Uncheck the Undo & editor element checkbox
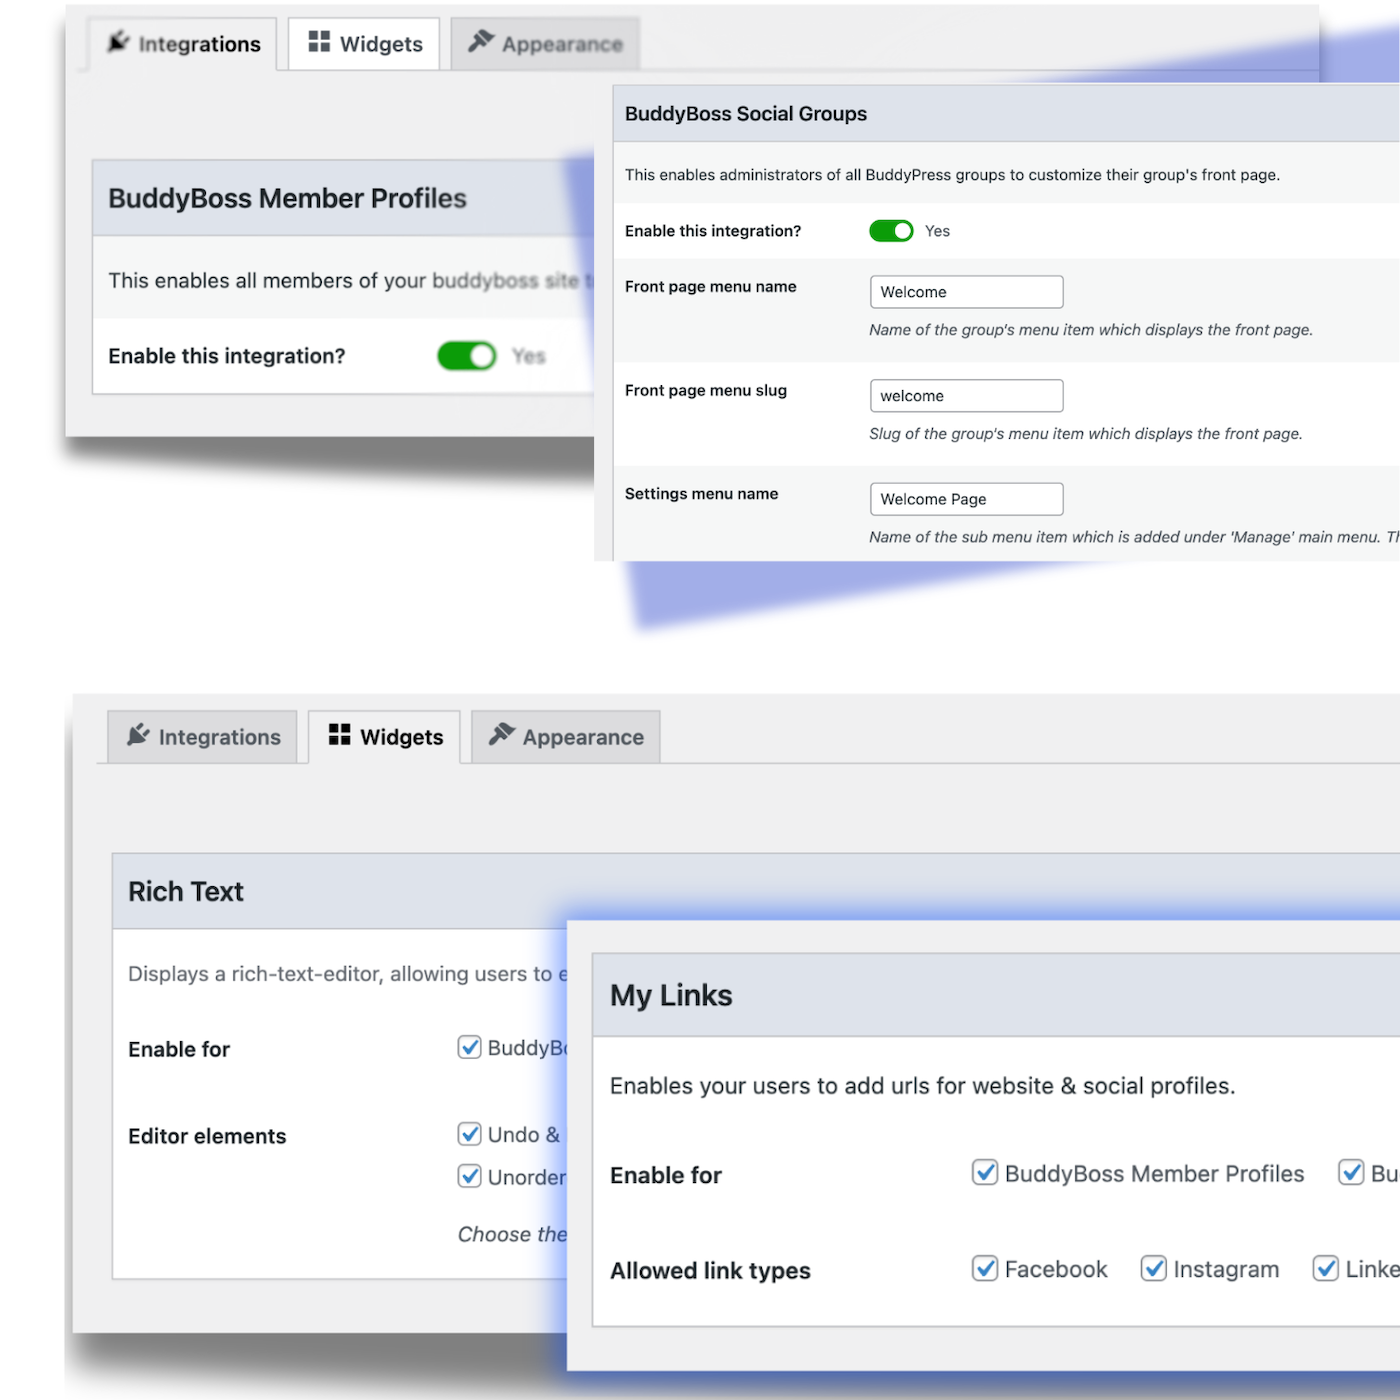The width and height of the screenshot is (1400, 1400). pyautogui.click(x=470, y=1133)
